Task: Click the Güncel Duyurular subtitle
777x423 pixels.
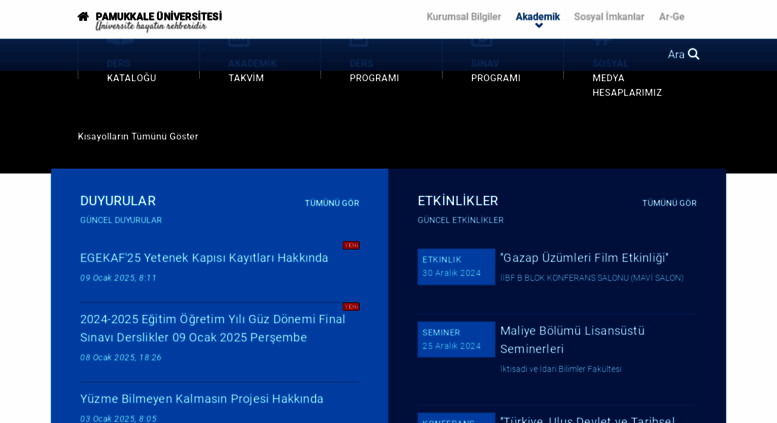Action: 121,220
